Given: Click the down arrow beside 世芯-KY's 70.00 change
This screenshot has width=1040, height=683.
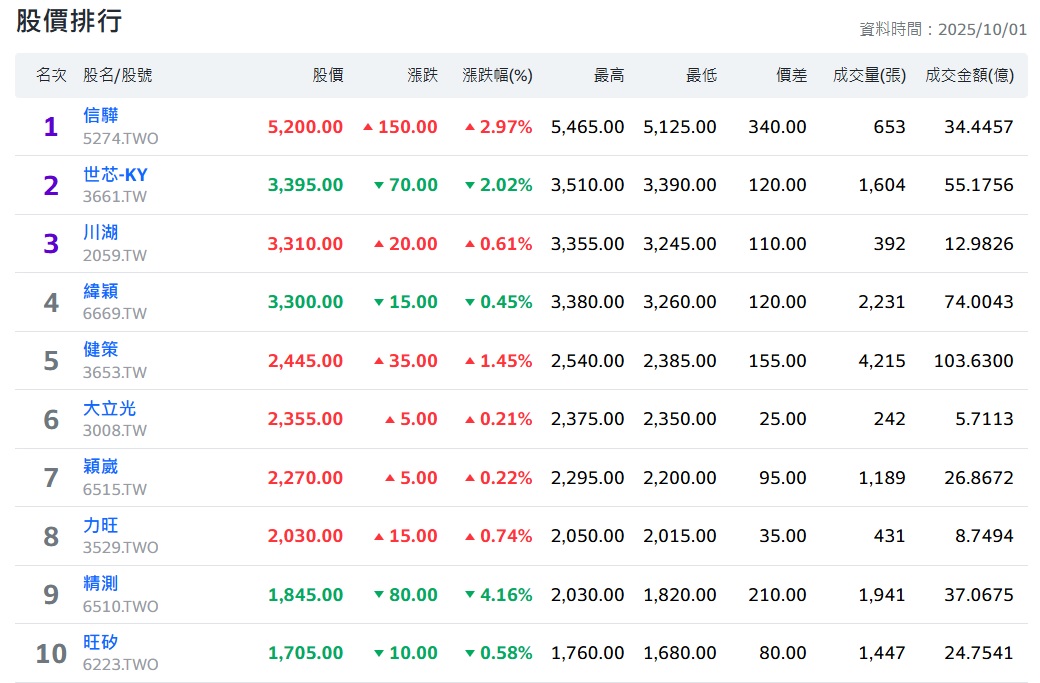Looking at the screenshot, I should click(x=378, y=185).
